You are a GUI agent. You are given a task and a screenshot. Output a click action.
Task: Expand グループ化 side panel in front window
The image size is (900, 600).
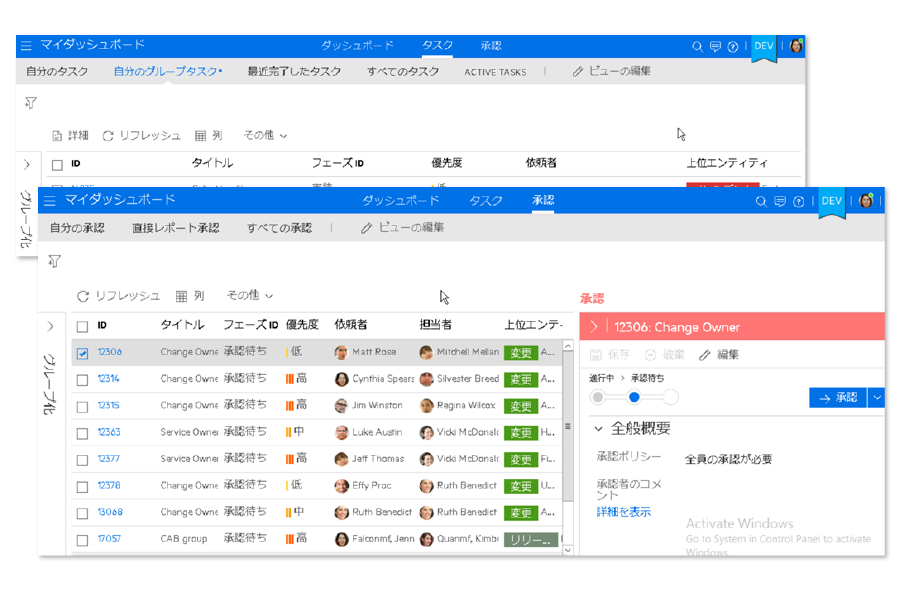pyautogui.click(x=51, y=327)
